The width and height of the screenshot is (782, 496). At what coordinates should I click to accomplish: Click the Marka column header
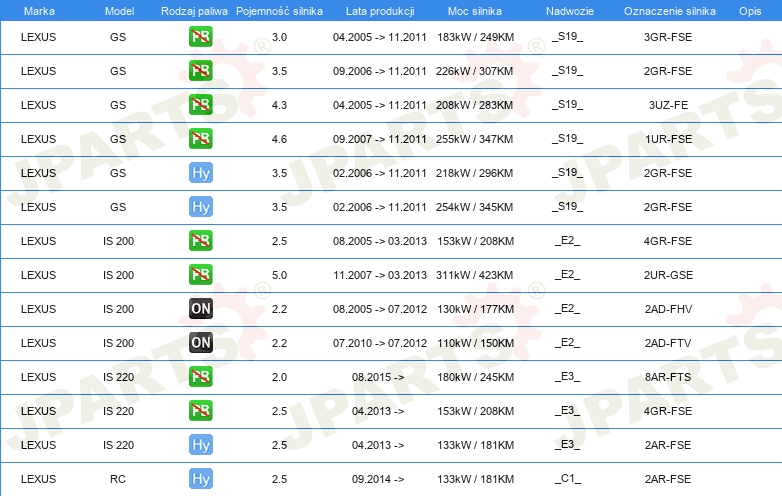coord(39,11)
